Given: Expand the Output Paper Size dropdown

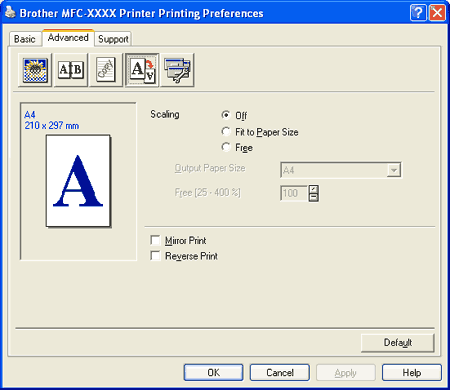Looking at the screenshot, I should click(394, 170).
